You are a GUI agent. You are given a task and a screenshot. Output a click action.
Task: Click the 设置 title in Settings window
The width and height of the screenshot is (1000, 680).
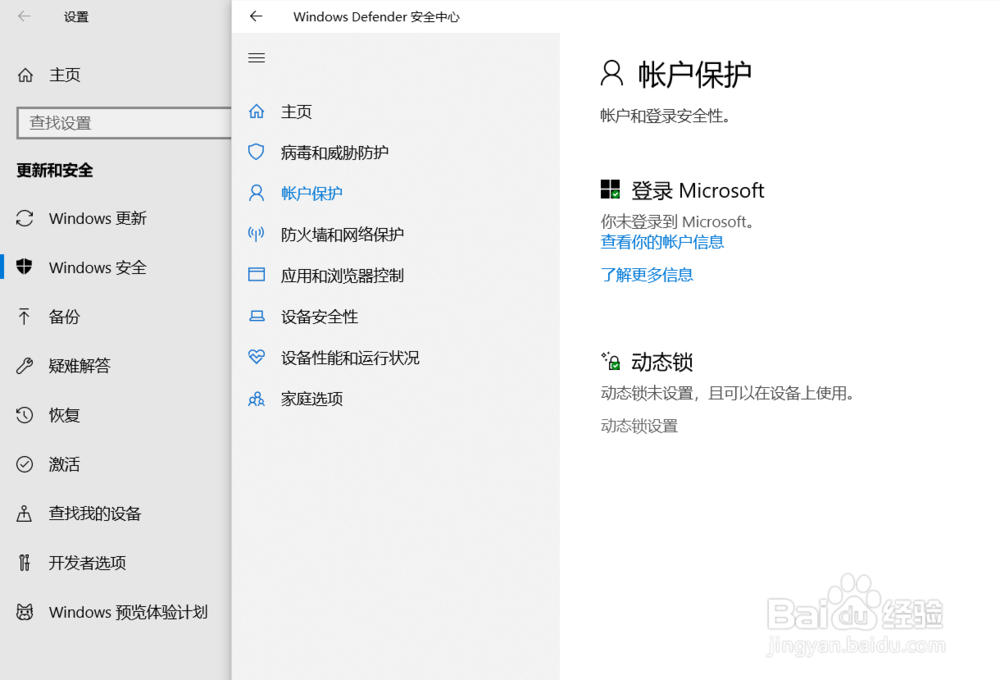click(76, 17)
